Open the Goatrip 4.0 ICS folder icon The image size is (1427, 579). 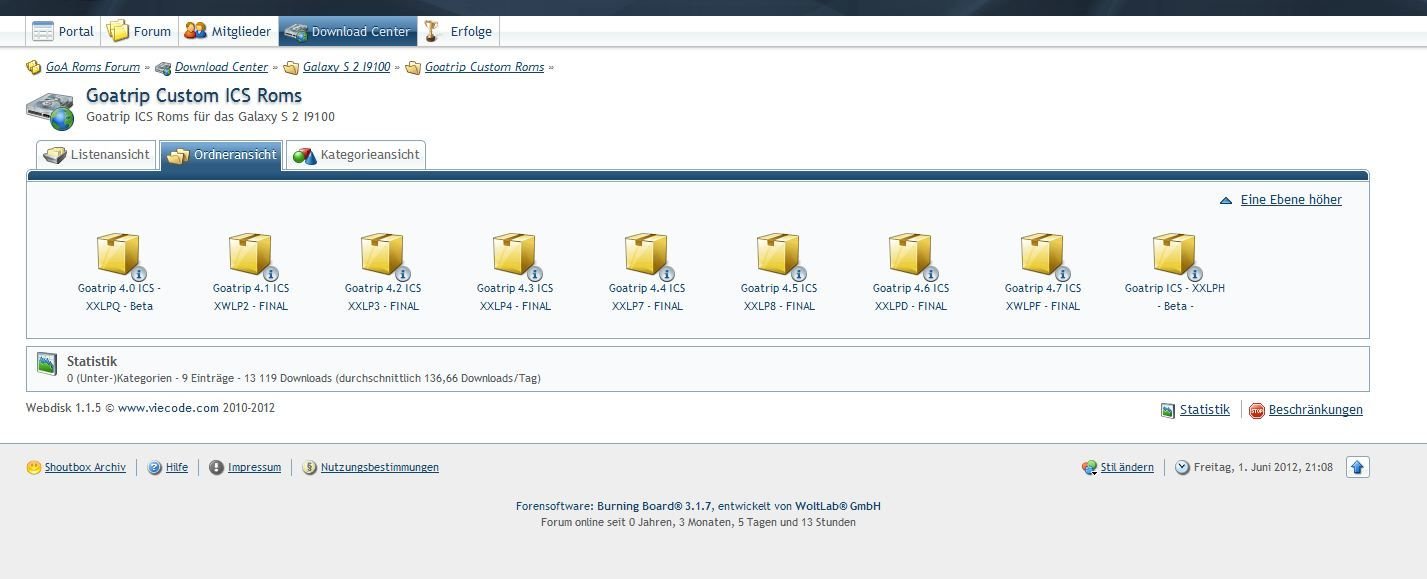[x=120, y=256]
